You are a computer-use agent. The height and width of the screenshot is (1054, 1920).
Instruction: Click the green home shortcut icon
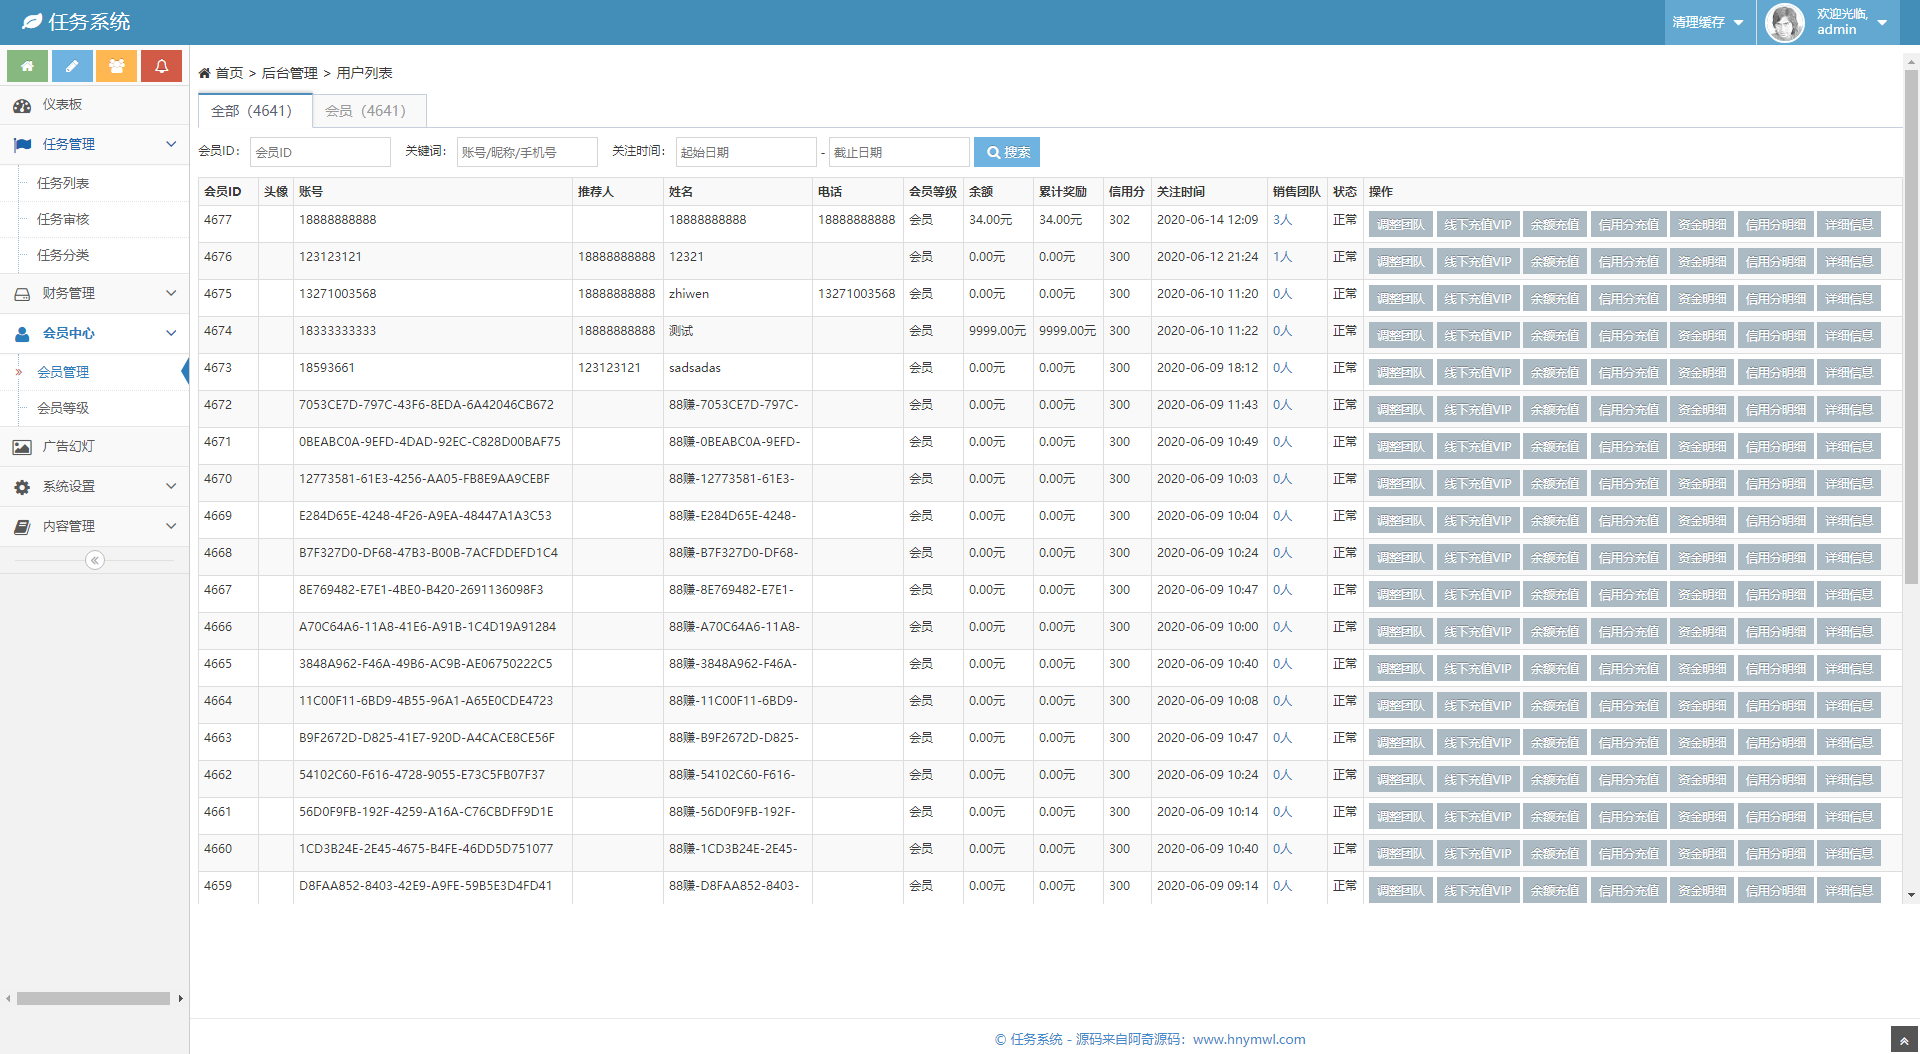pos(28,66)
